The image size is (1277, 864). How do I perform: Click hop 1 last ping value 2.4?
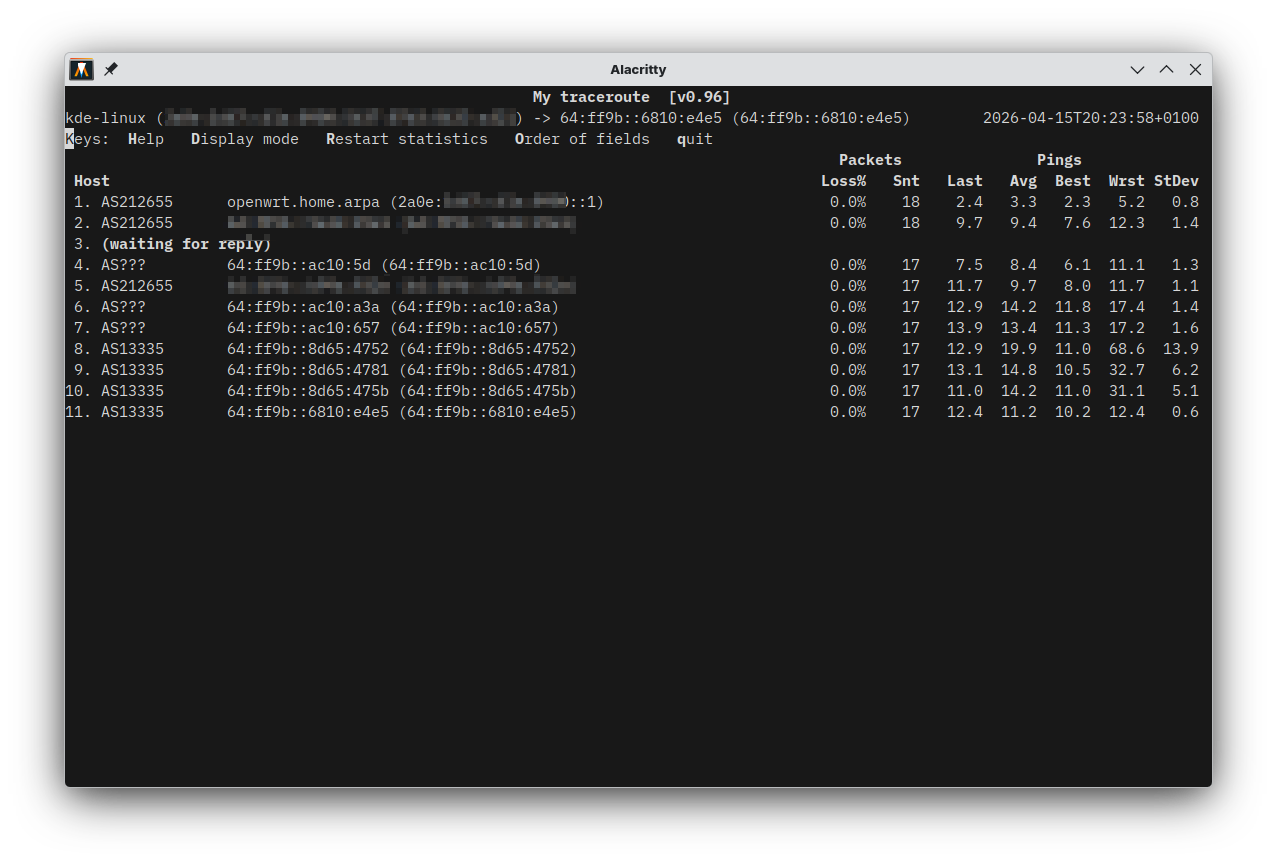coord(969,202)
